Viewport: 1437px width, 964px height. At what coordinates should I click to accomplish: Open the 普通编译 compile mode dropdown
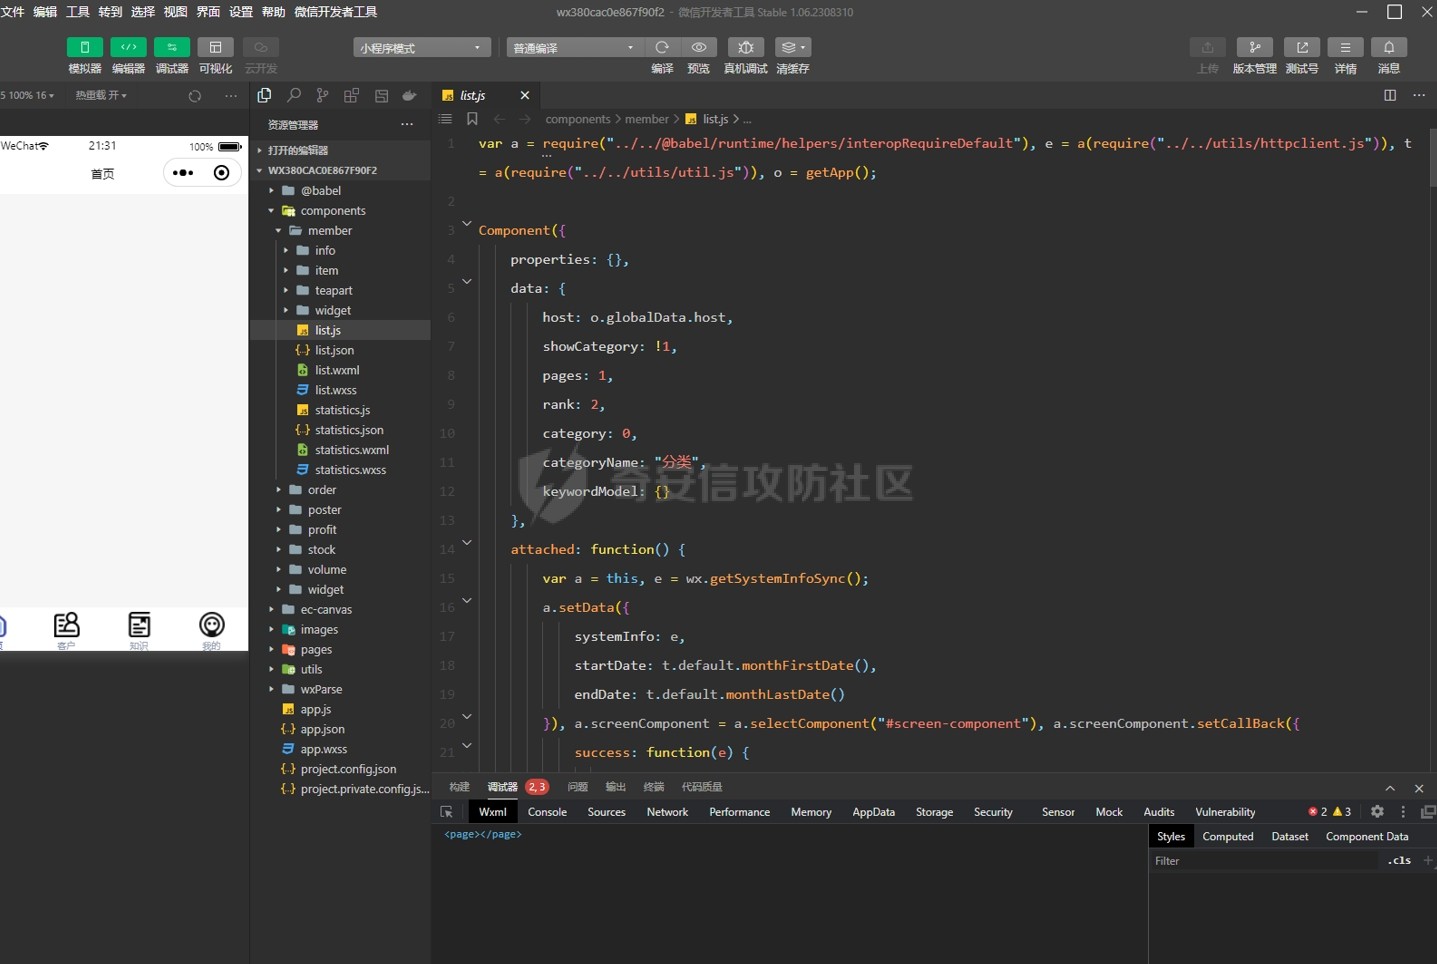[573, 48]
